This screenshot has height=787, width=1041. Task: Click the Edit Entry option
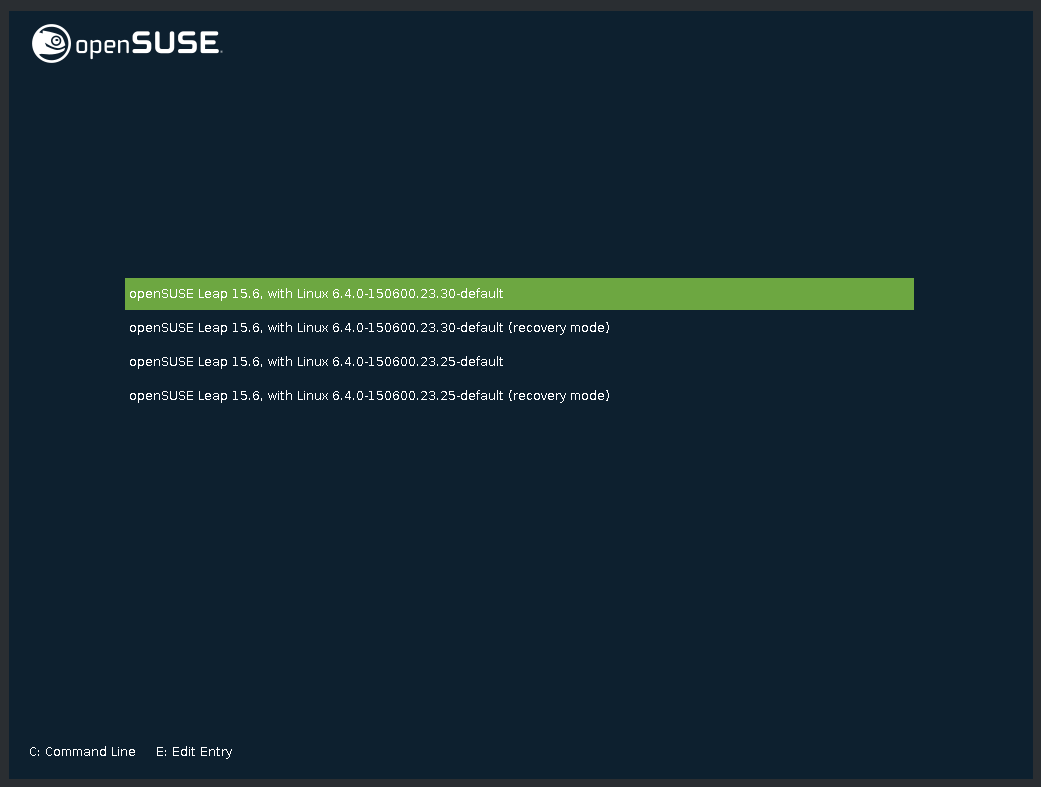194,752
